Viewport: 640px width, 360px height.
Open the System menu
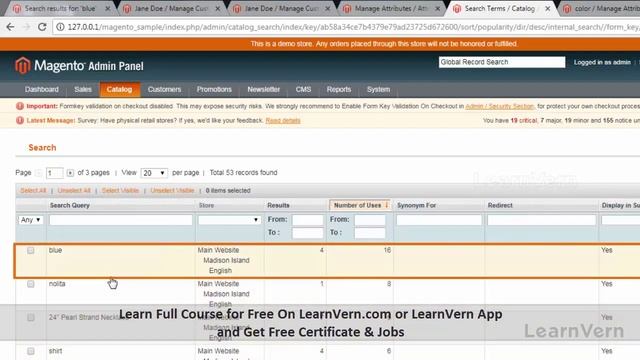point(378,89)
